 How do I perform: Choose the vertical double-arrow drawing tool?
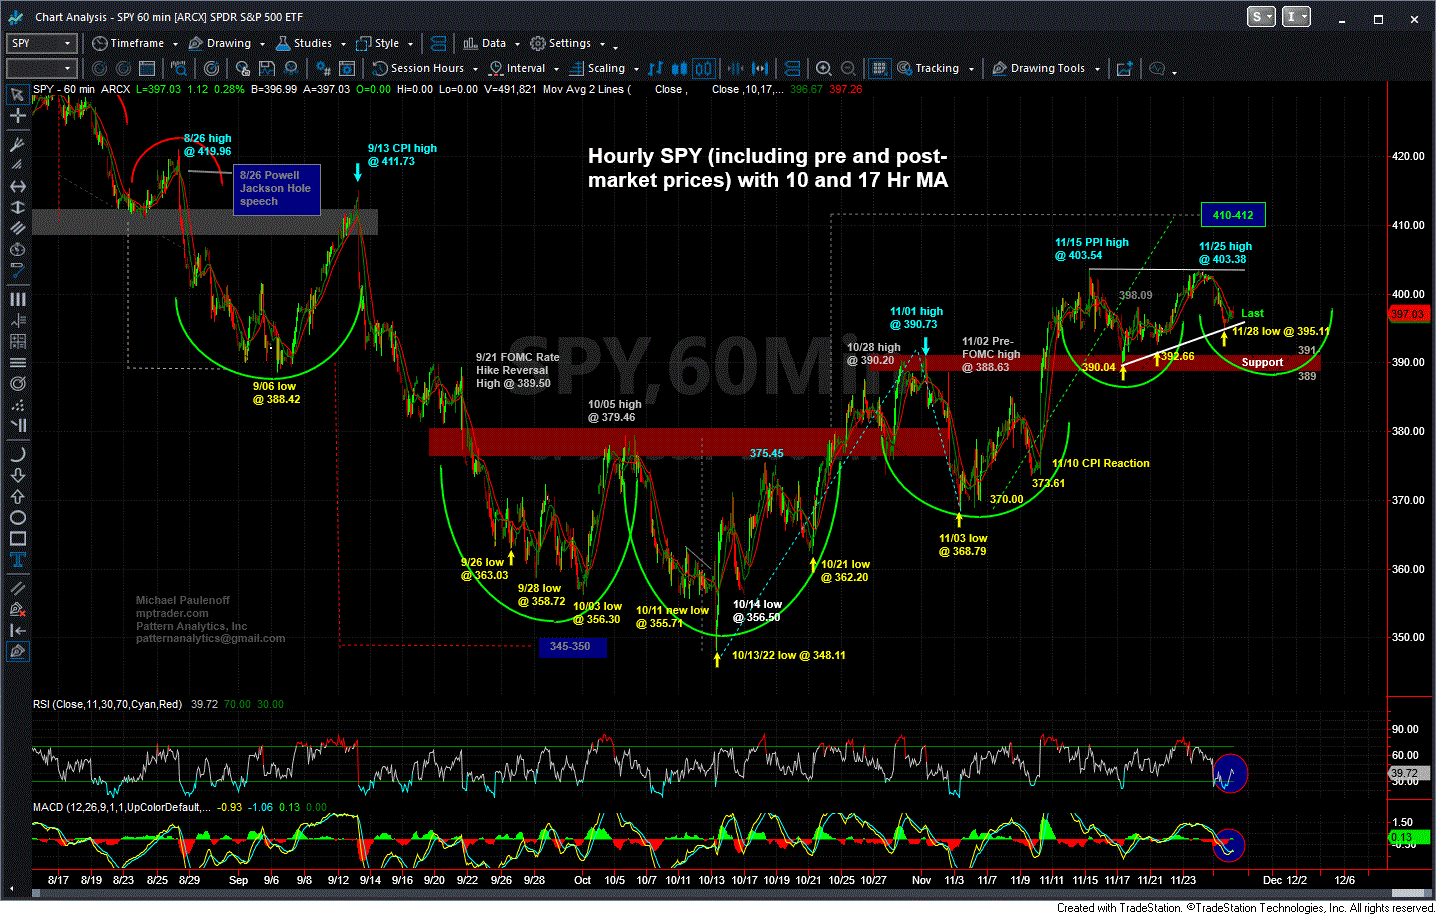(x=17, y=207)
